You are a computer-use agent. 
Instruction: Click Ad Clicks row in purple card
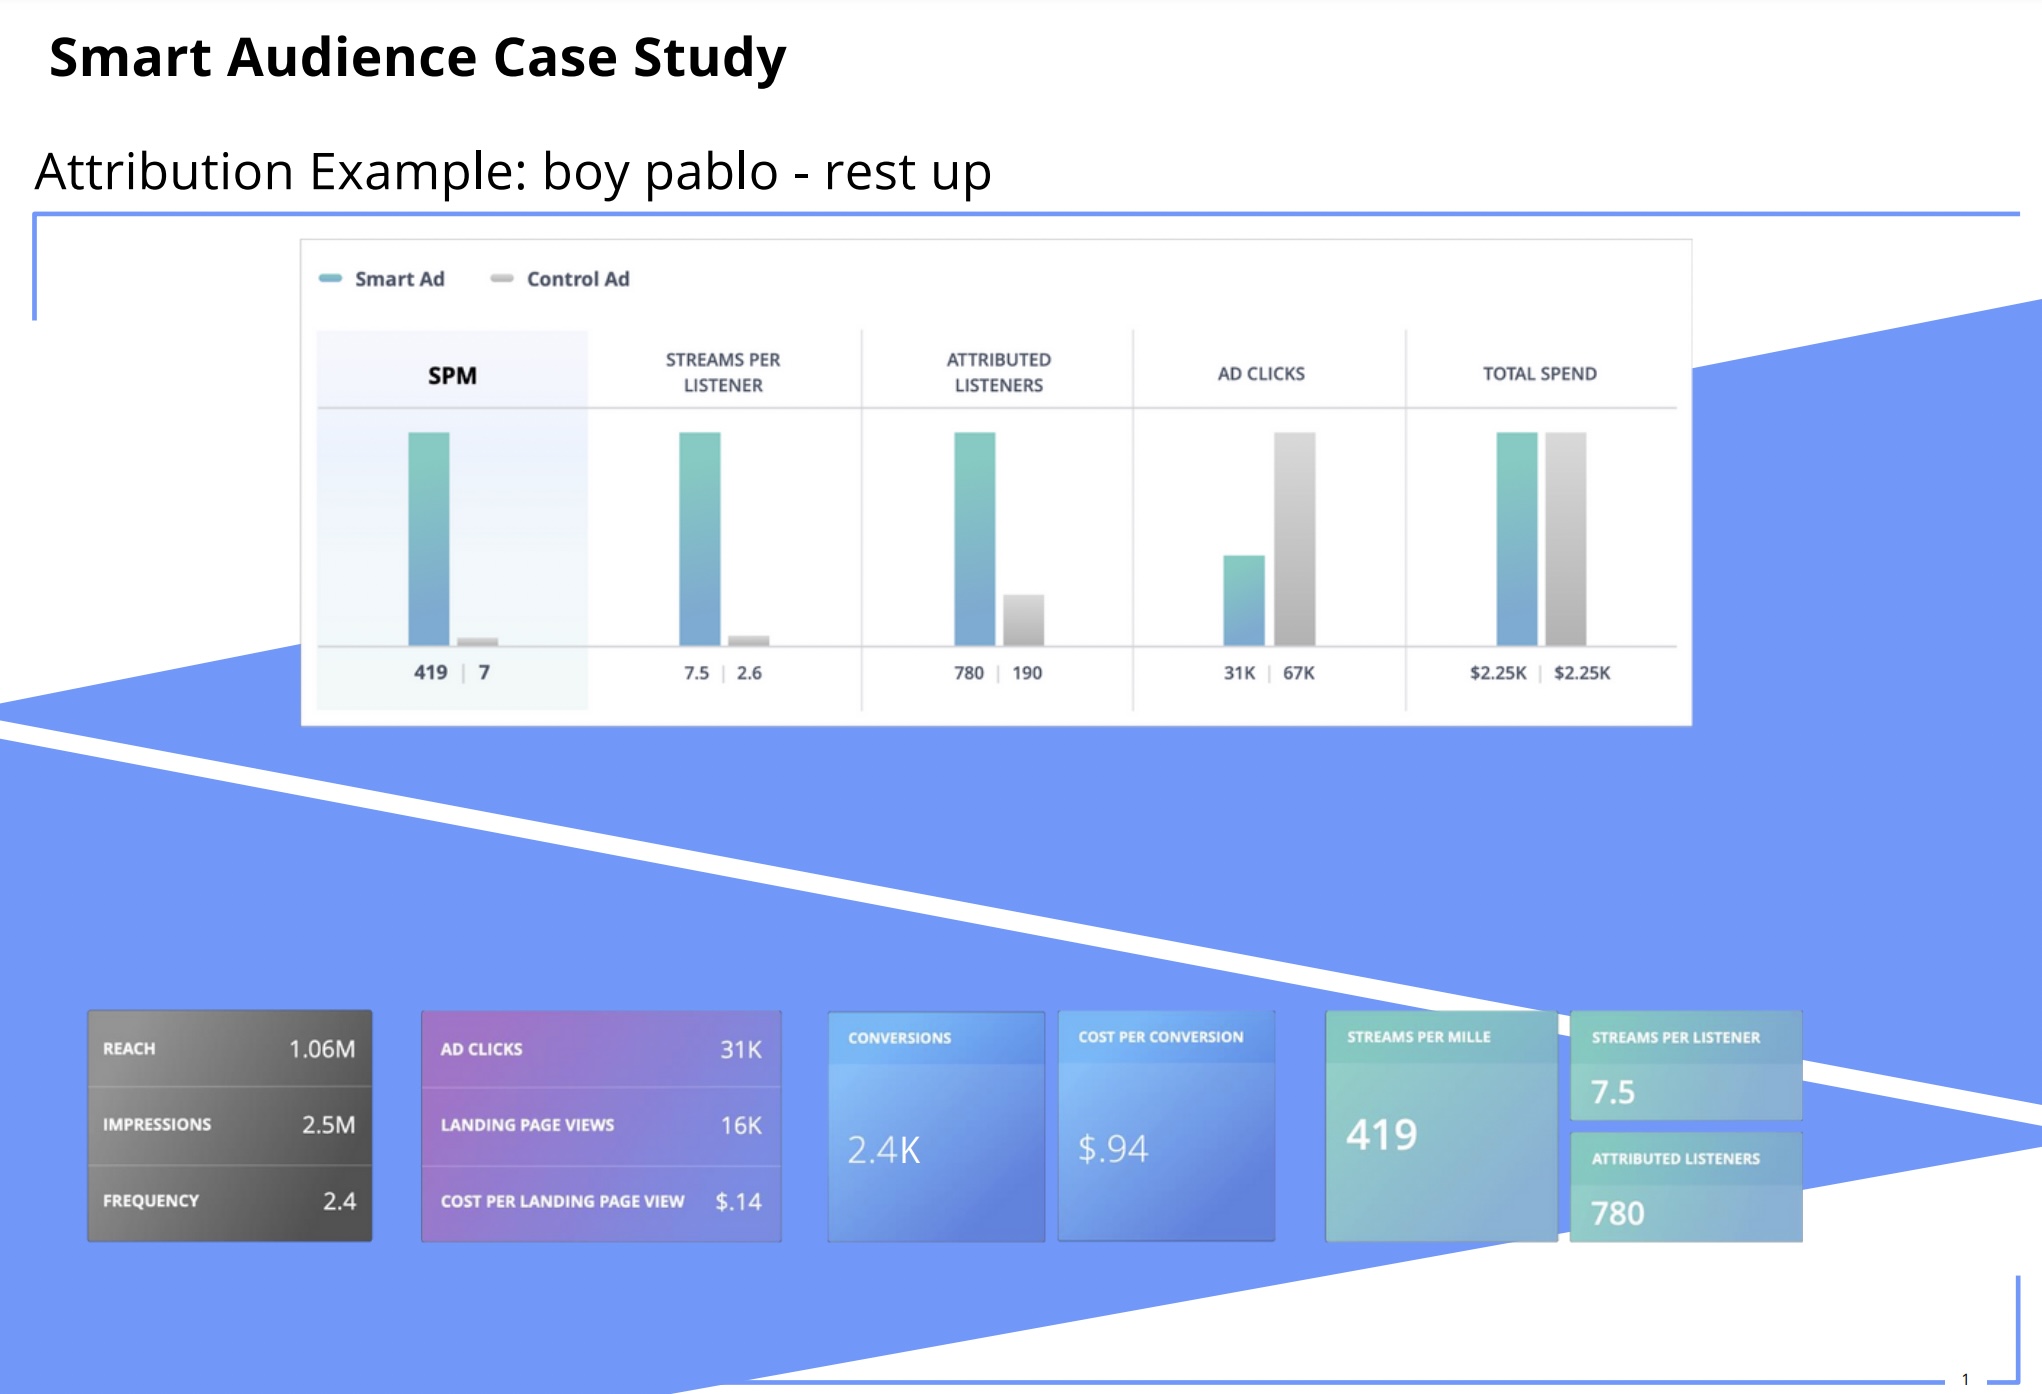click(601, 1049)
